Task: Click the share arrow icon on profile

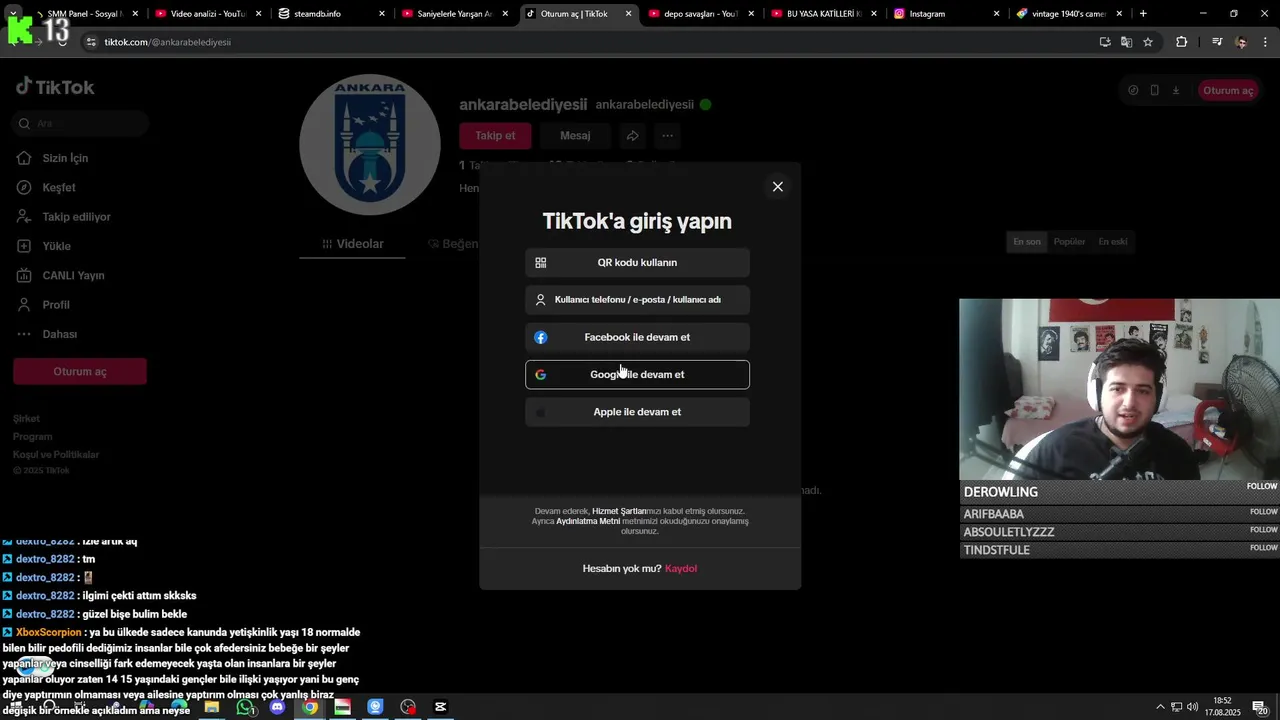Action: point(633,136)
